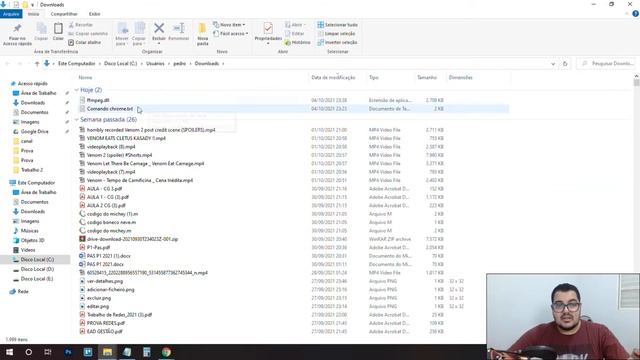Click the Copiar ribbon icon
This screenshot has width=640, height=360.
tap(41, 29)
